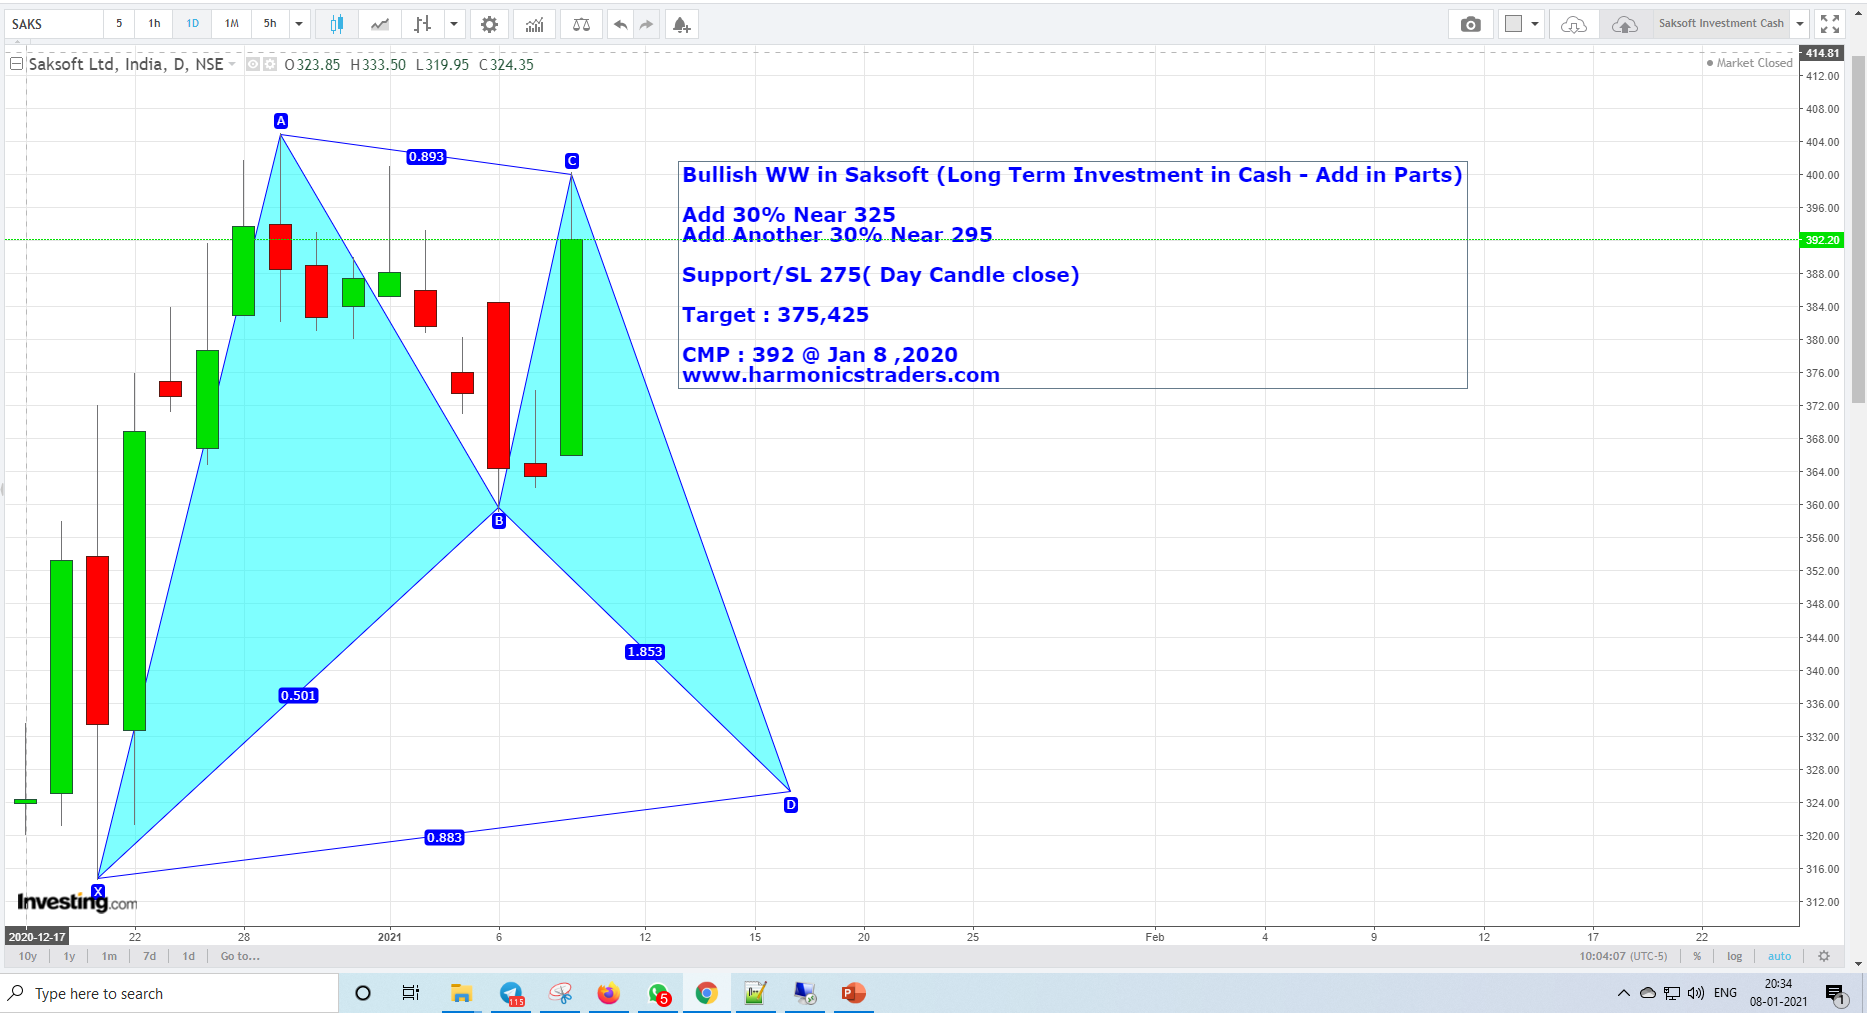This screenshot has height=1013, width=1867.
Task: Expand more intervals dropdown arrow
Action: tap(299, 24)
